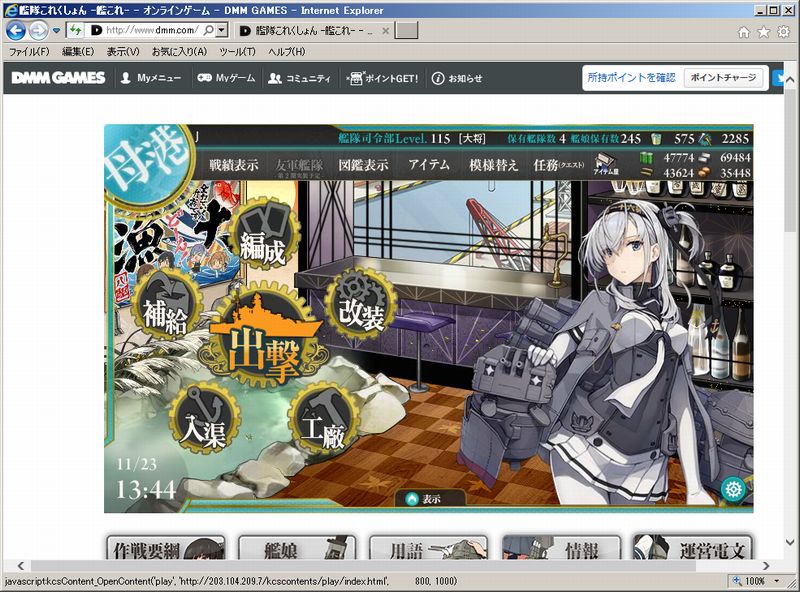Image resolution: width=800 pixels, height=592 pixels.
Task: Open the ツール(T) menu
Action: 237,52
